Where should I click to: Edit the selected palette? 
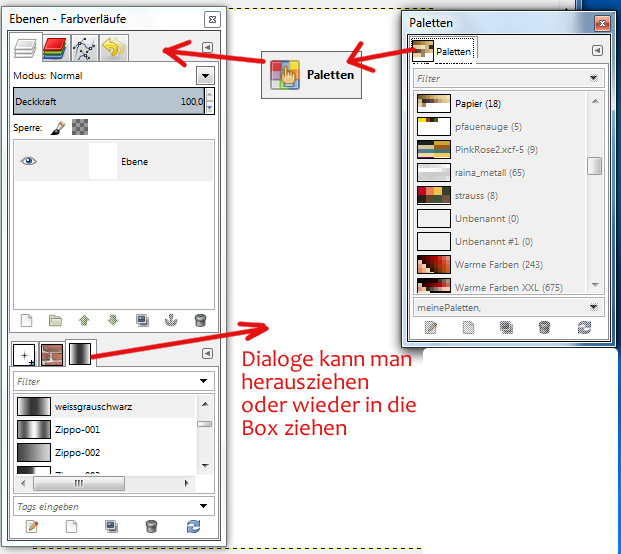click(x=431, y=327)
